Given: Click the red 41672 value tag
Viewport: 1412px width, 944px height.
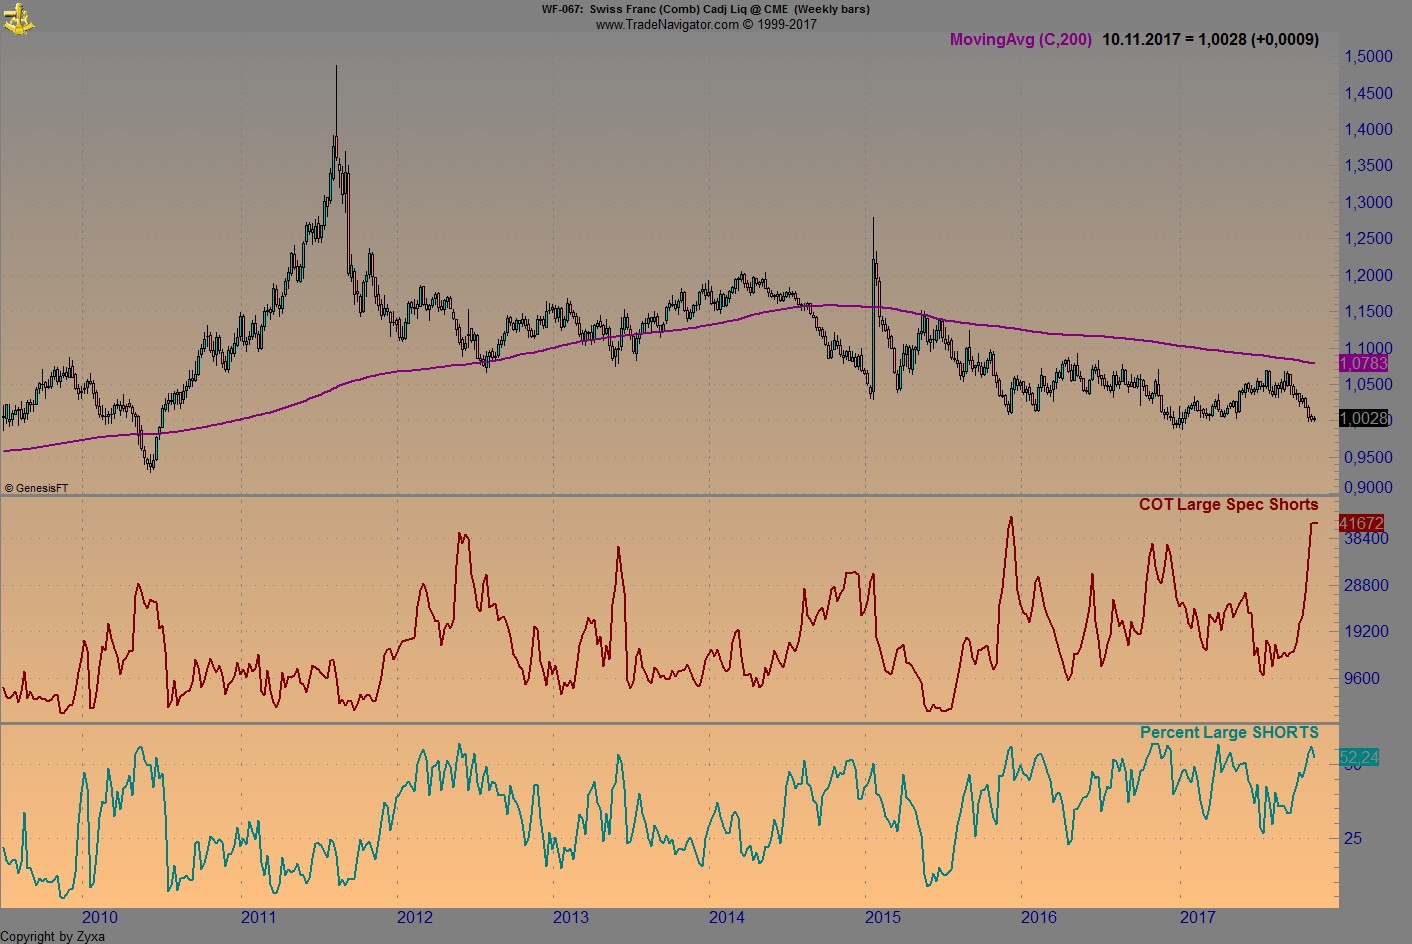Looking at the screenshot, I should (1361, 523).
